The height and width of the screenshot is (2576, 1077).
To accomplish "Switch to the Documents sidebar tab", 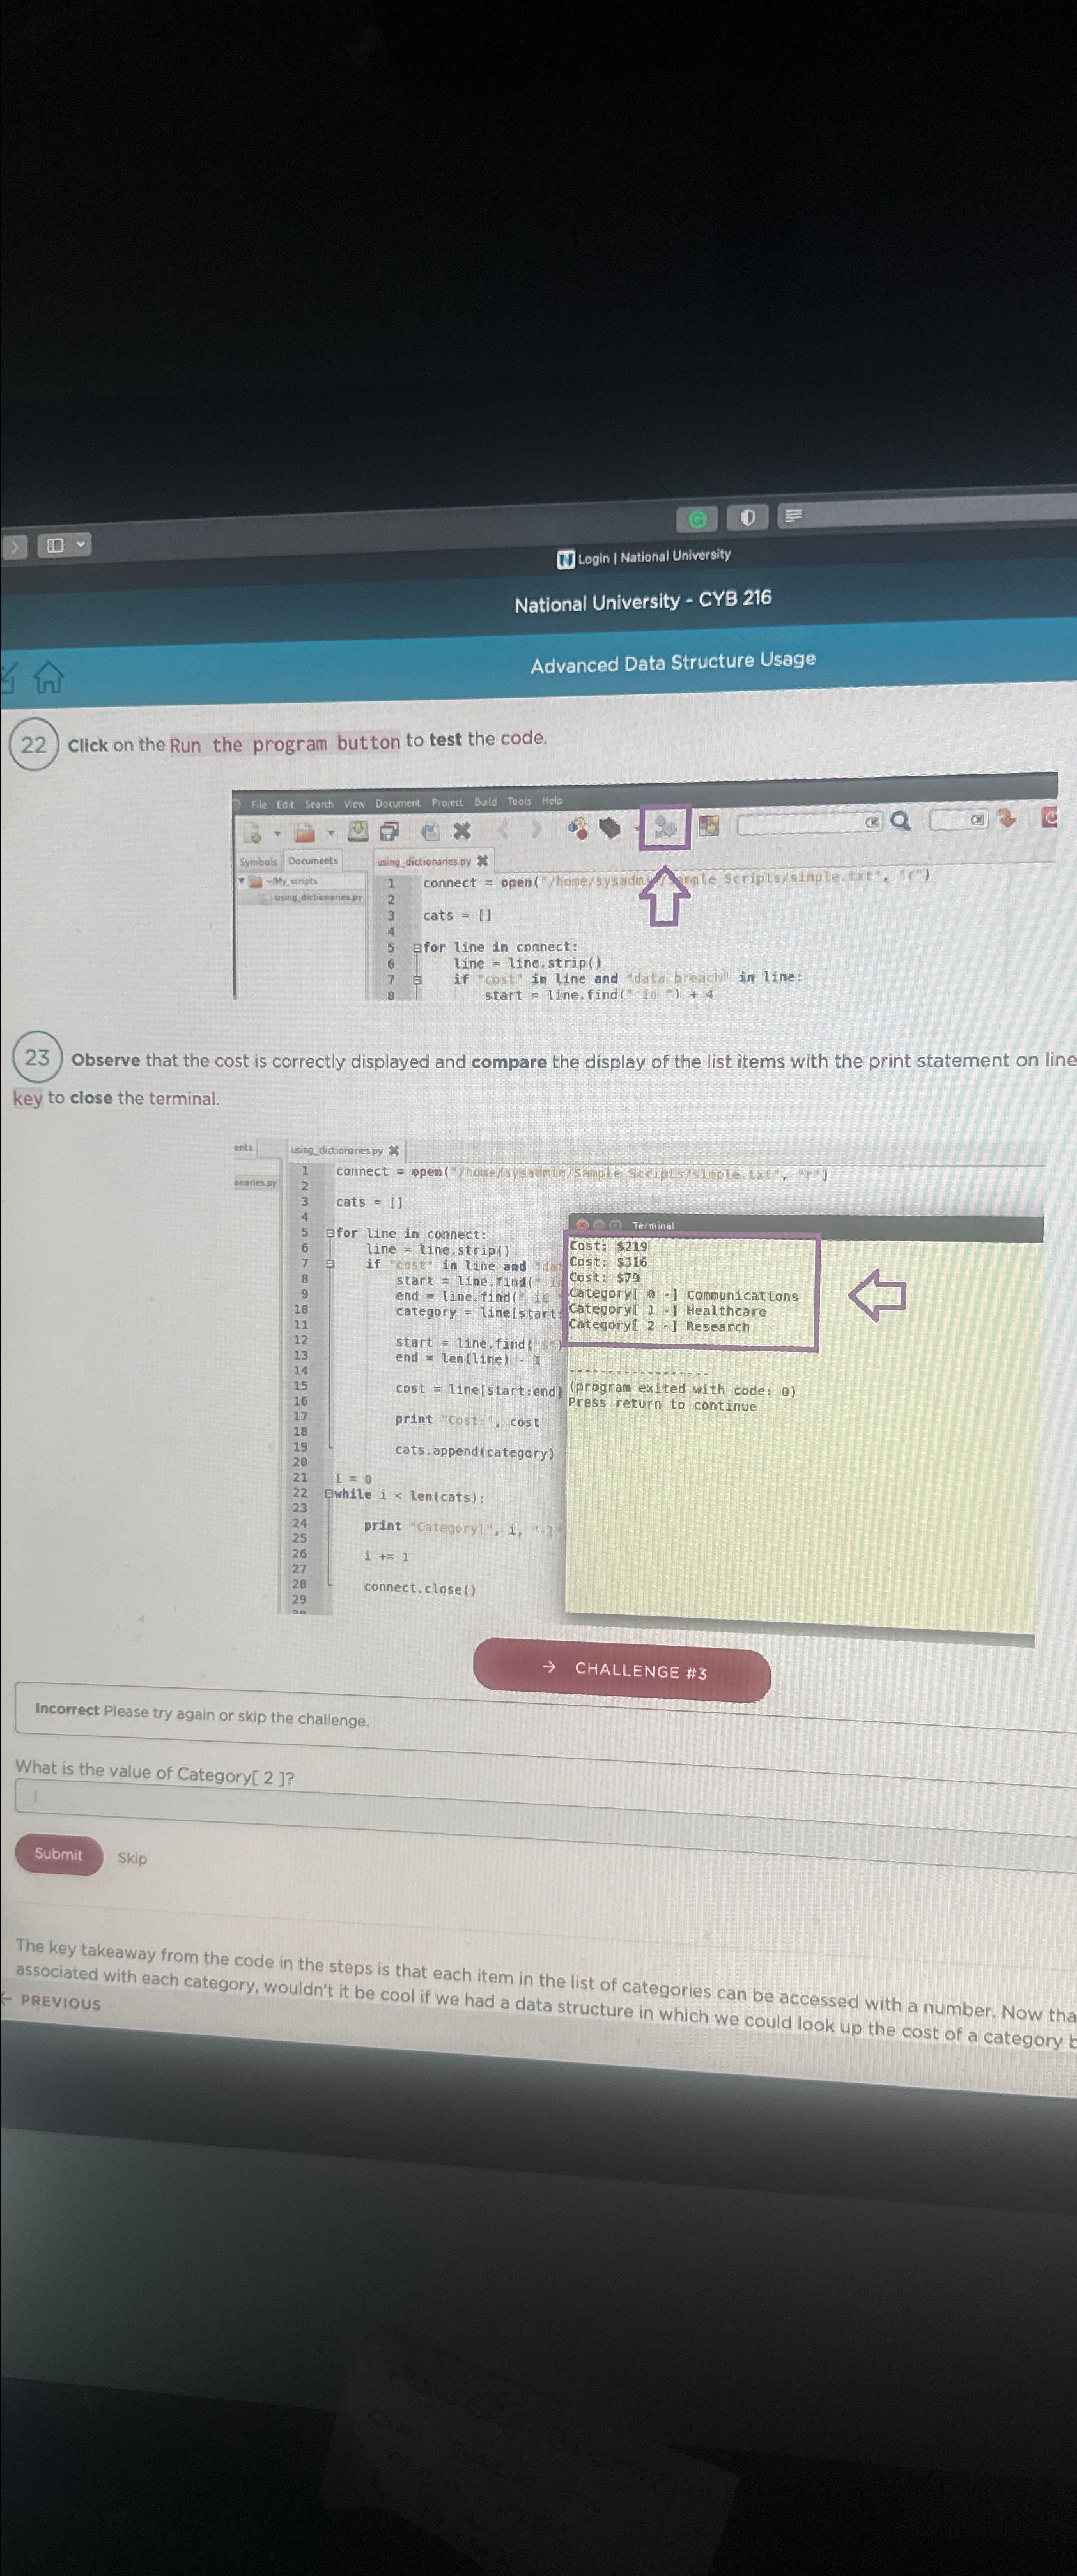I will (313, 861).
